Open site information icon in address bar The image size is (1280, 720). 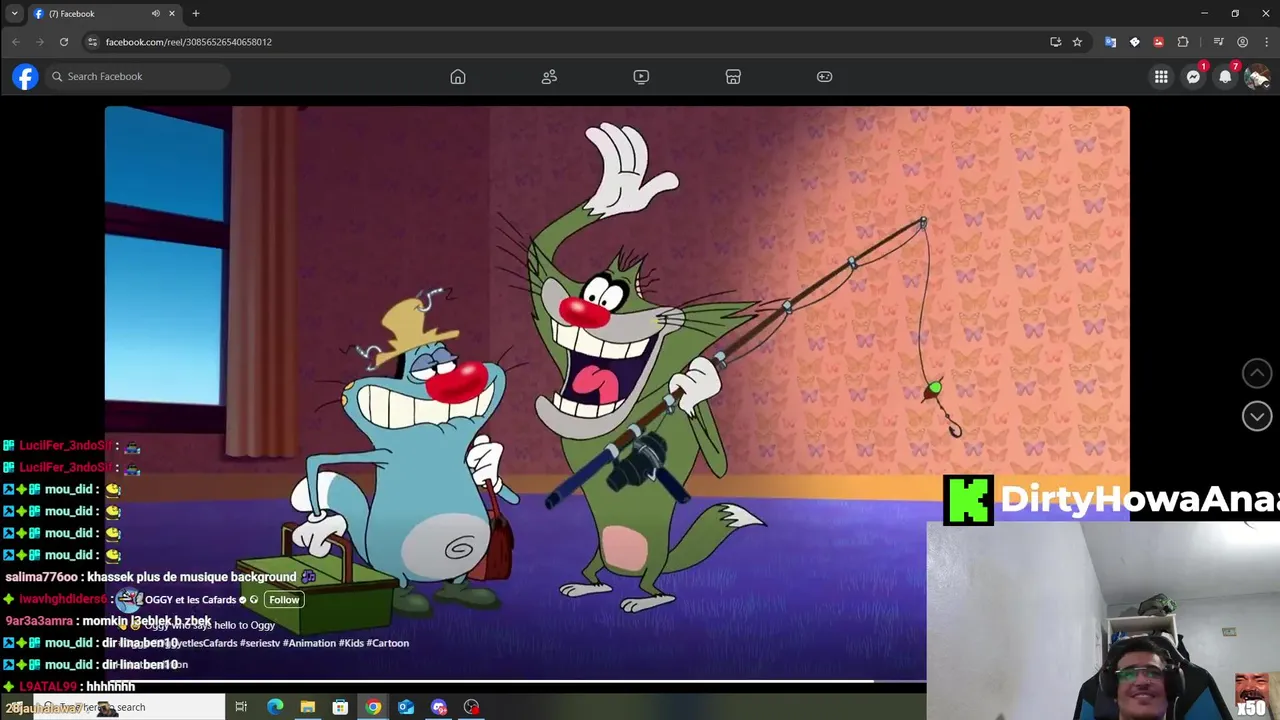[x=92, y=42]
